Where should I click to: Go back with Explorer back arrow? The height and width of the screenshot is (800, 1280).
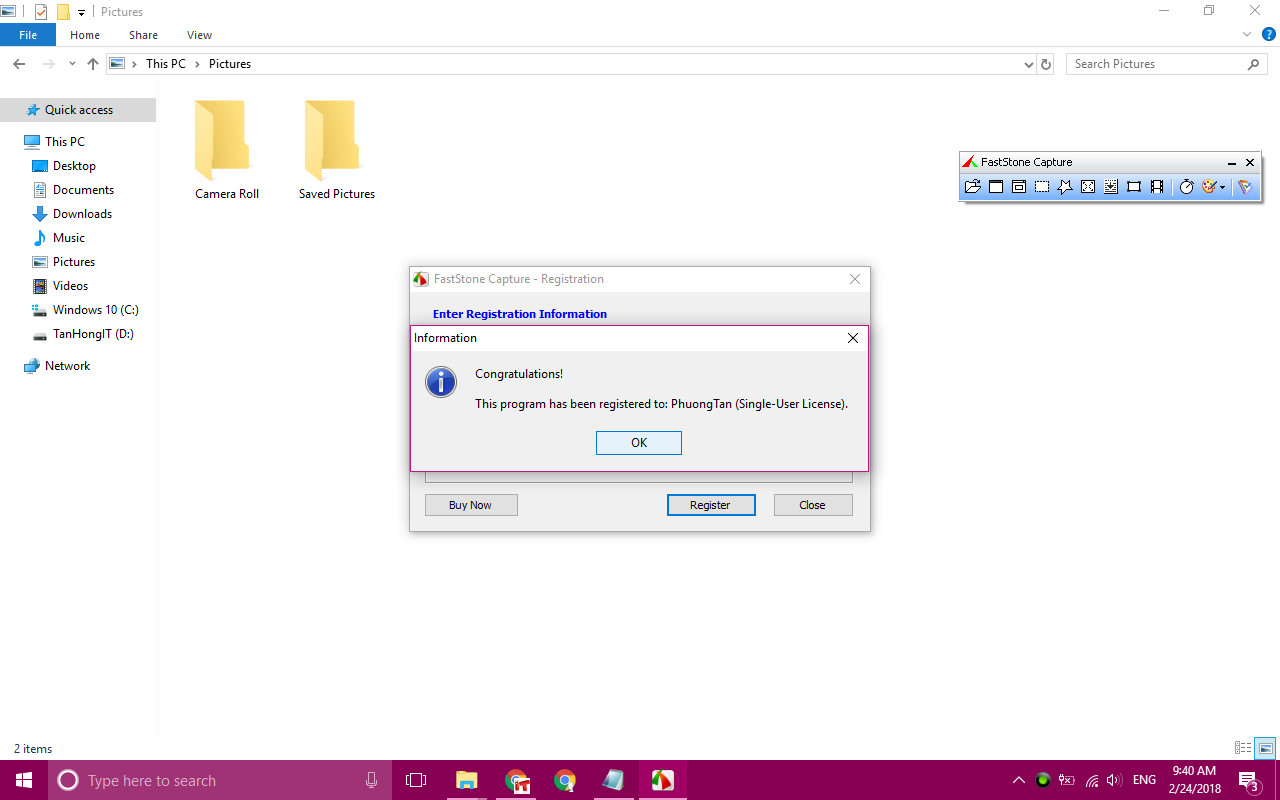[19, 64]
